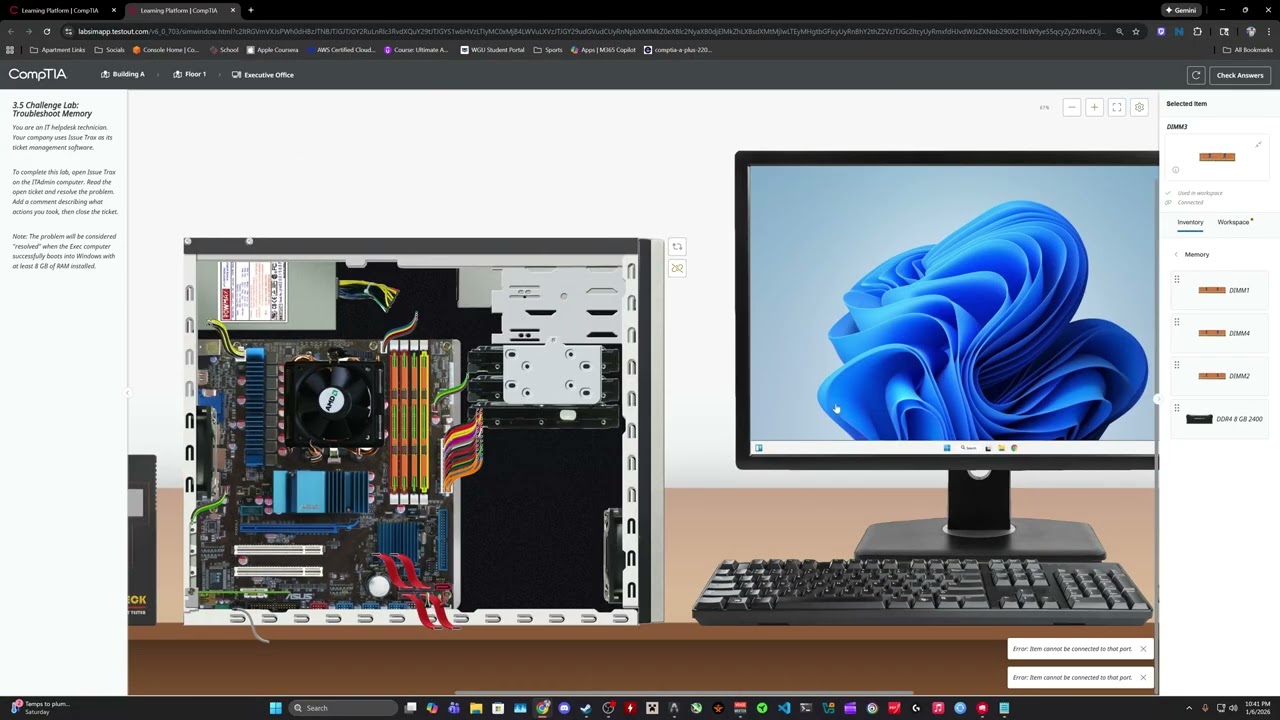Show hidden system tray icons

point(1189,708)
